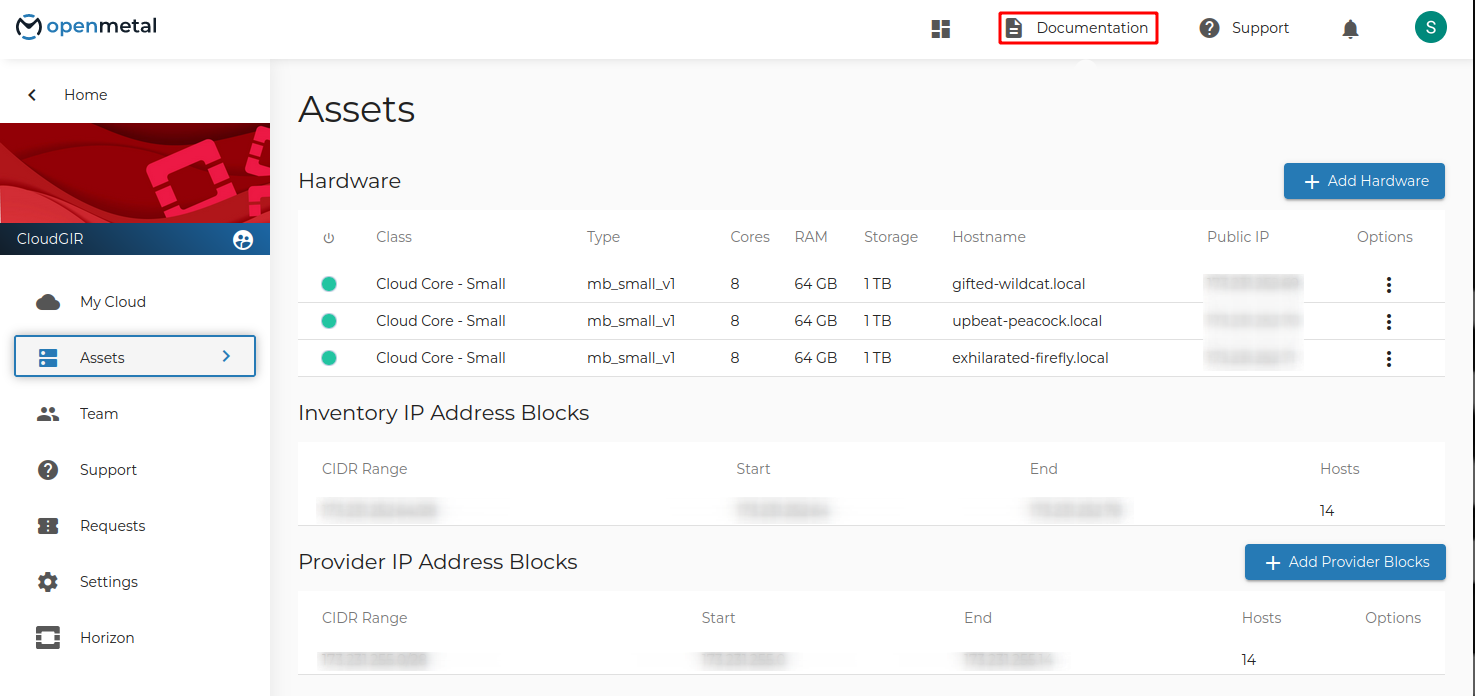Click the Horizon sidebar icon

point(48,637)
